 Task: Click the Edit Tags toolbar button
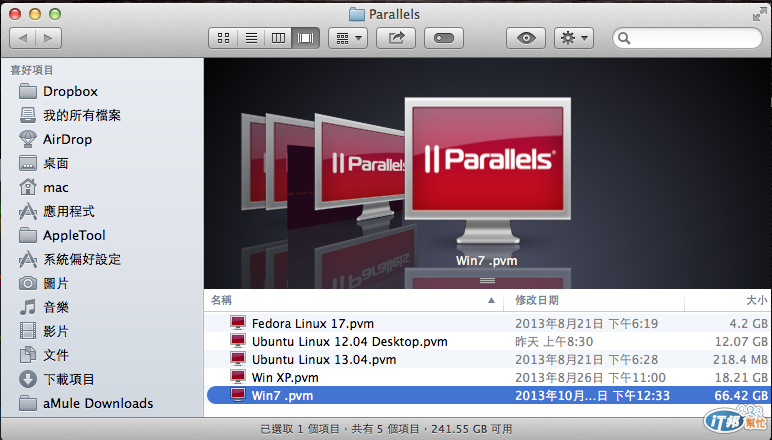(x=444, y=38)
